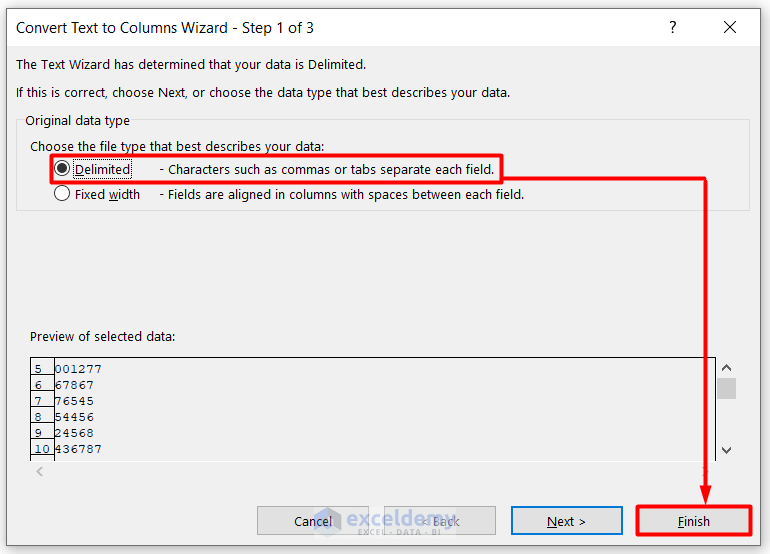This screenshot has height=554, width=770.
Task: Click the preview scroll down arrow
Action: click(x=727, y=450)
